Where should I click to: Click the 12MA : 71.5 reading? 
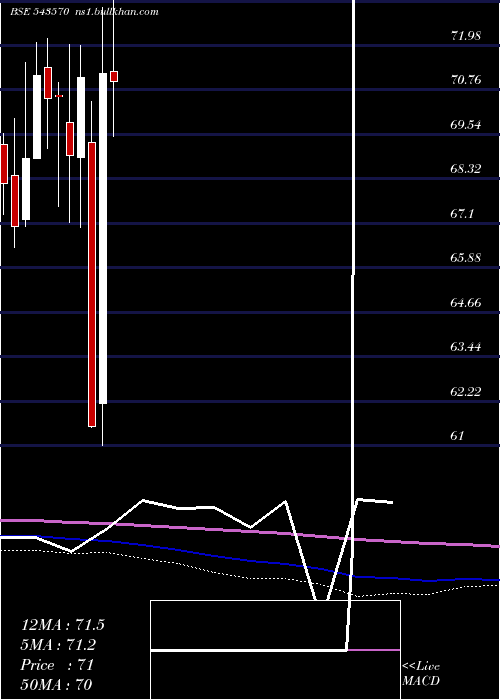[x=62, y=625]
